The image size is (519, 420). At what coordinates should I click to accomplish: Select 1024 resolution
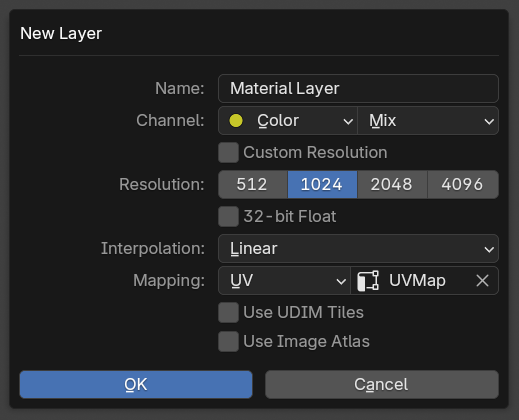click(x=322, y=185)
